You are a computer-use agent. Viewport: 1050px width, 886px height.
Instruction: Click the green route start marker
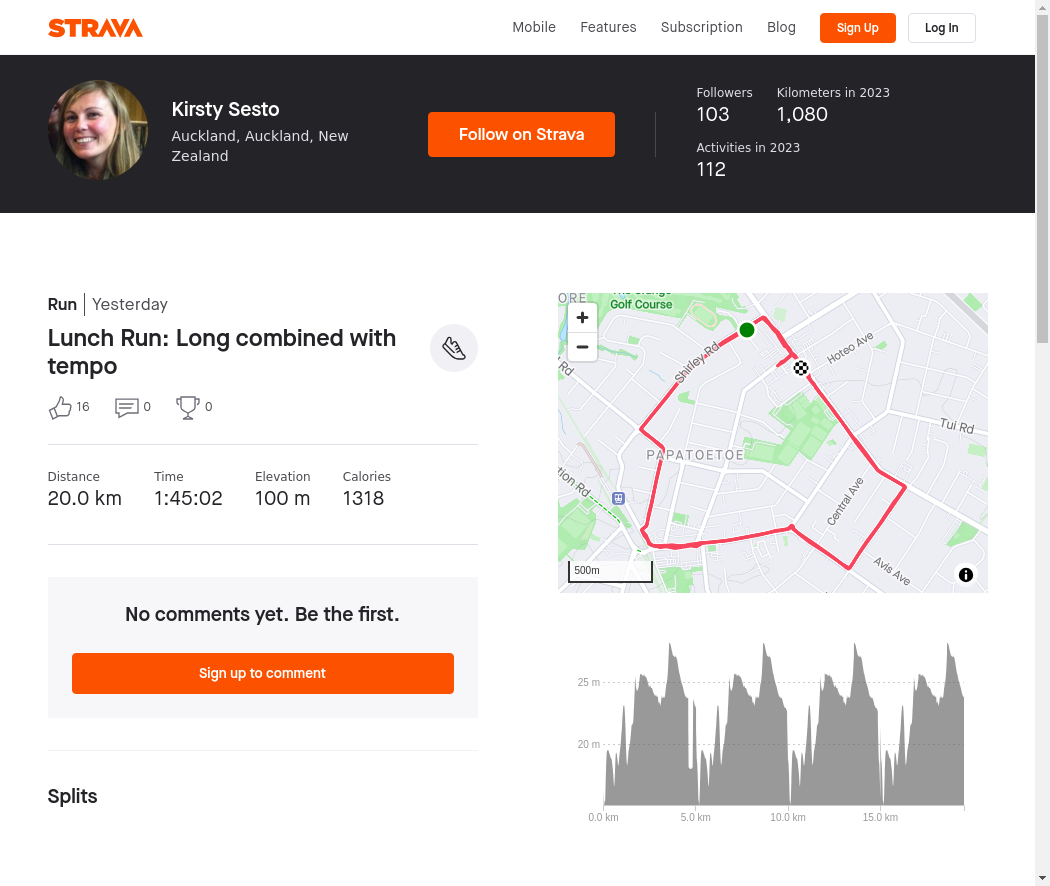point(747,330)
